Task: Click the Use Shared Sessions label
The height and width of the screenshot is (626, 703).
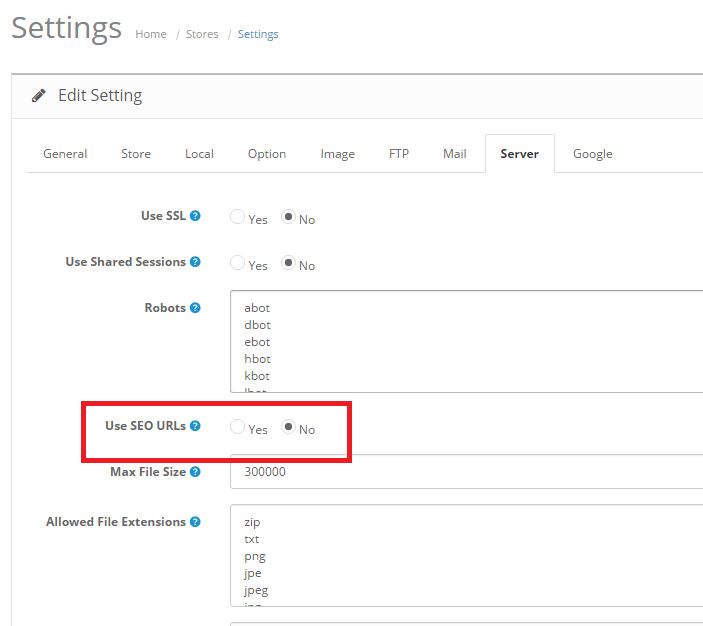Action: point(126,261)
